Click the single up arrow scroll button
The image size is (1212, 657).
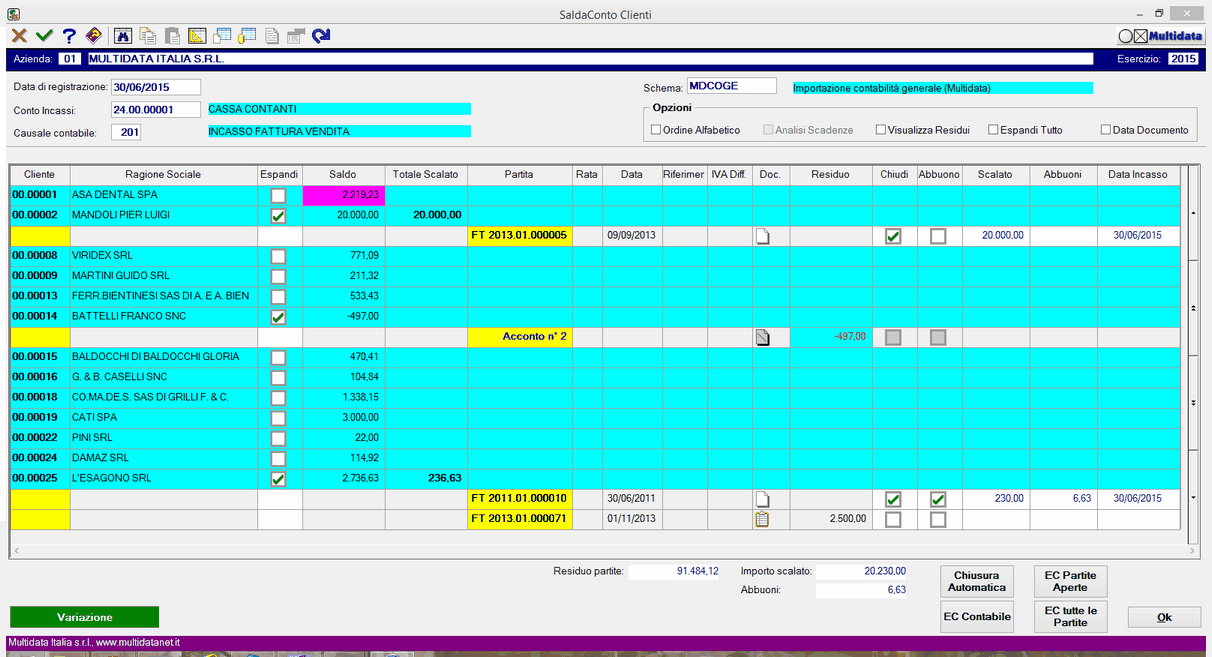tap(1192, 214)
